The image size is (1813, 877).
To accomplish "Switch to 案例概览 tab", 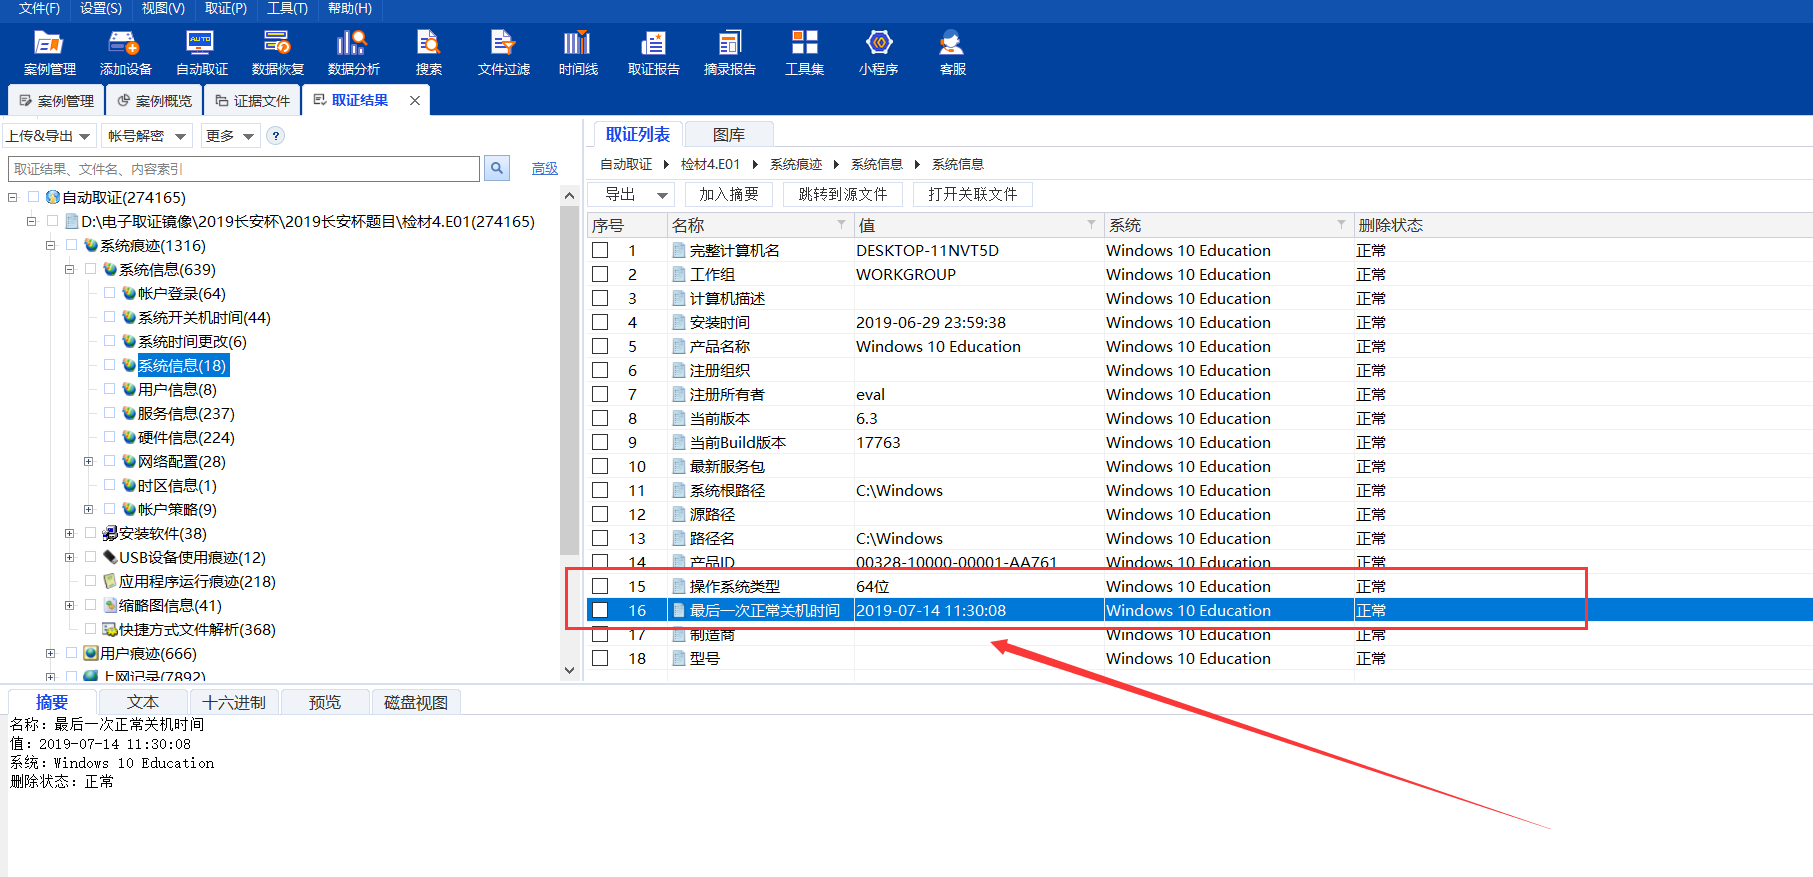I will click(x=154, y=101).
